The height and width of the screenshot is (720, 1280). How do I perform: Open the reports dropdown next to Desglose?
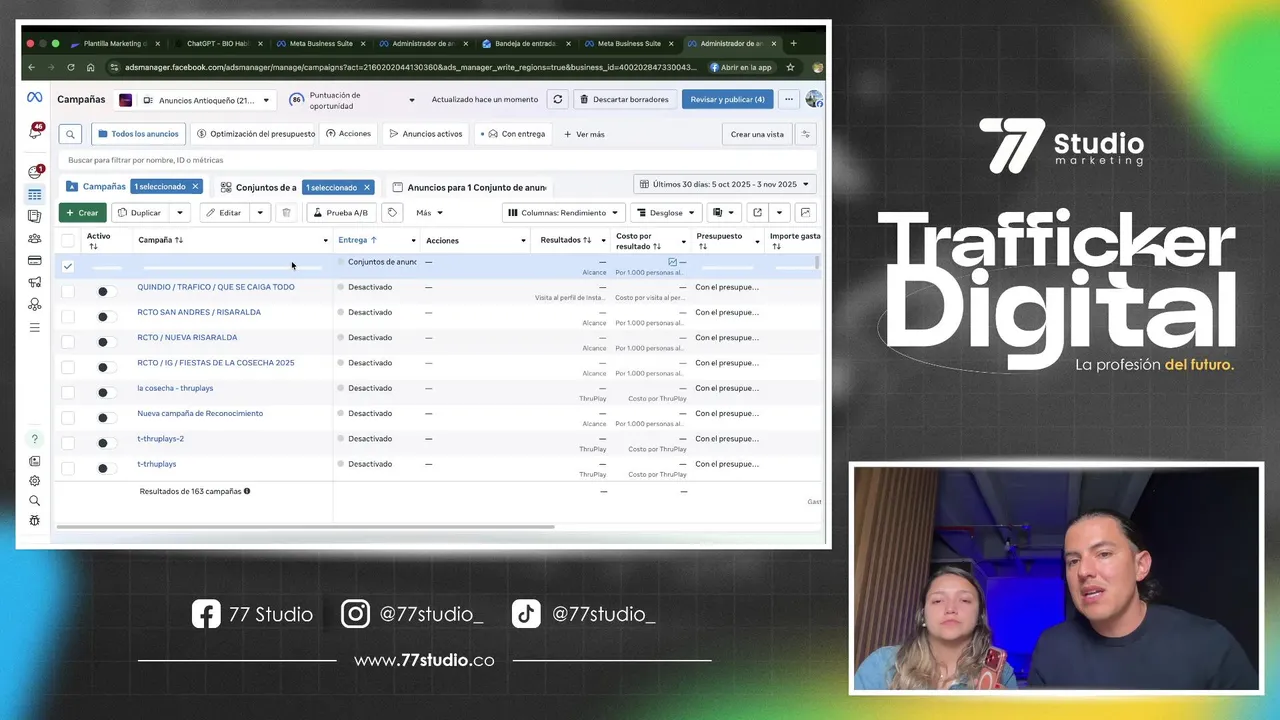[x=722, y=213]
